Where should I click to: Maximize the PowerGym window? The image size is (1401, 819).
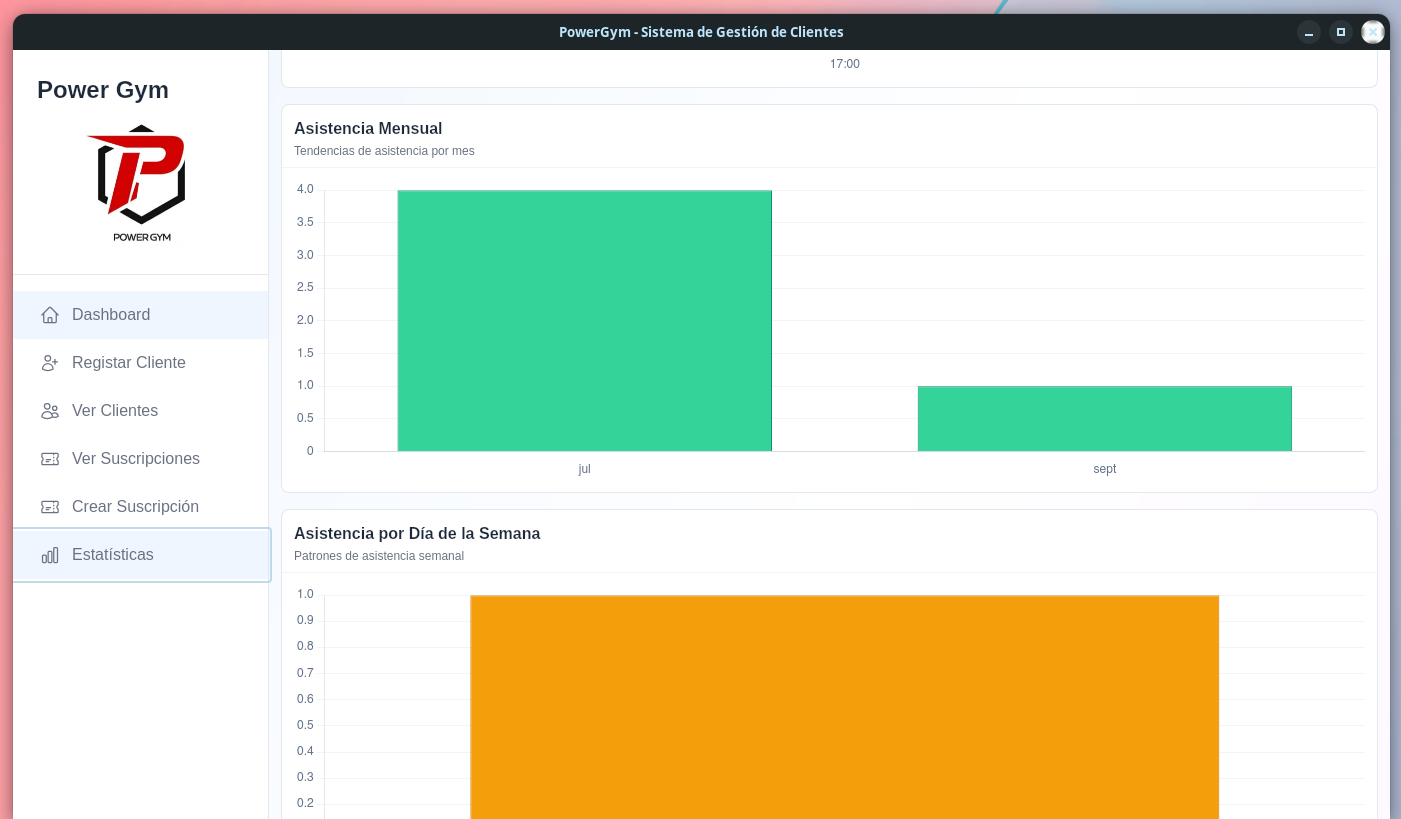pos(1341,32)
